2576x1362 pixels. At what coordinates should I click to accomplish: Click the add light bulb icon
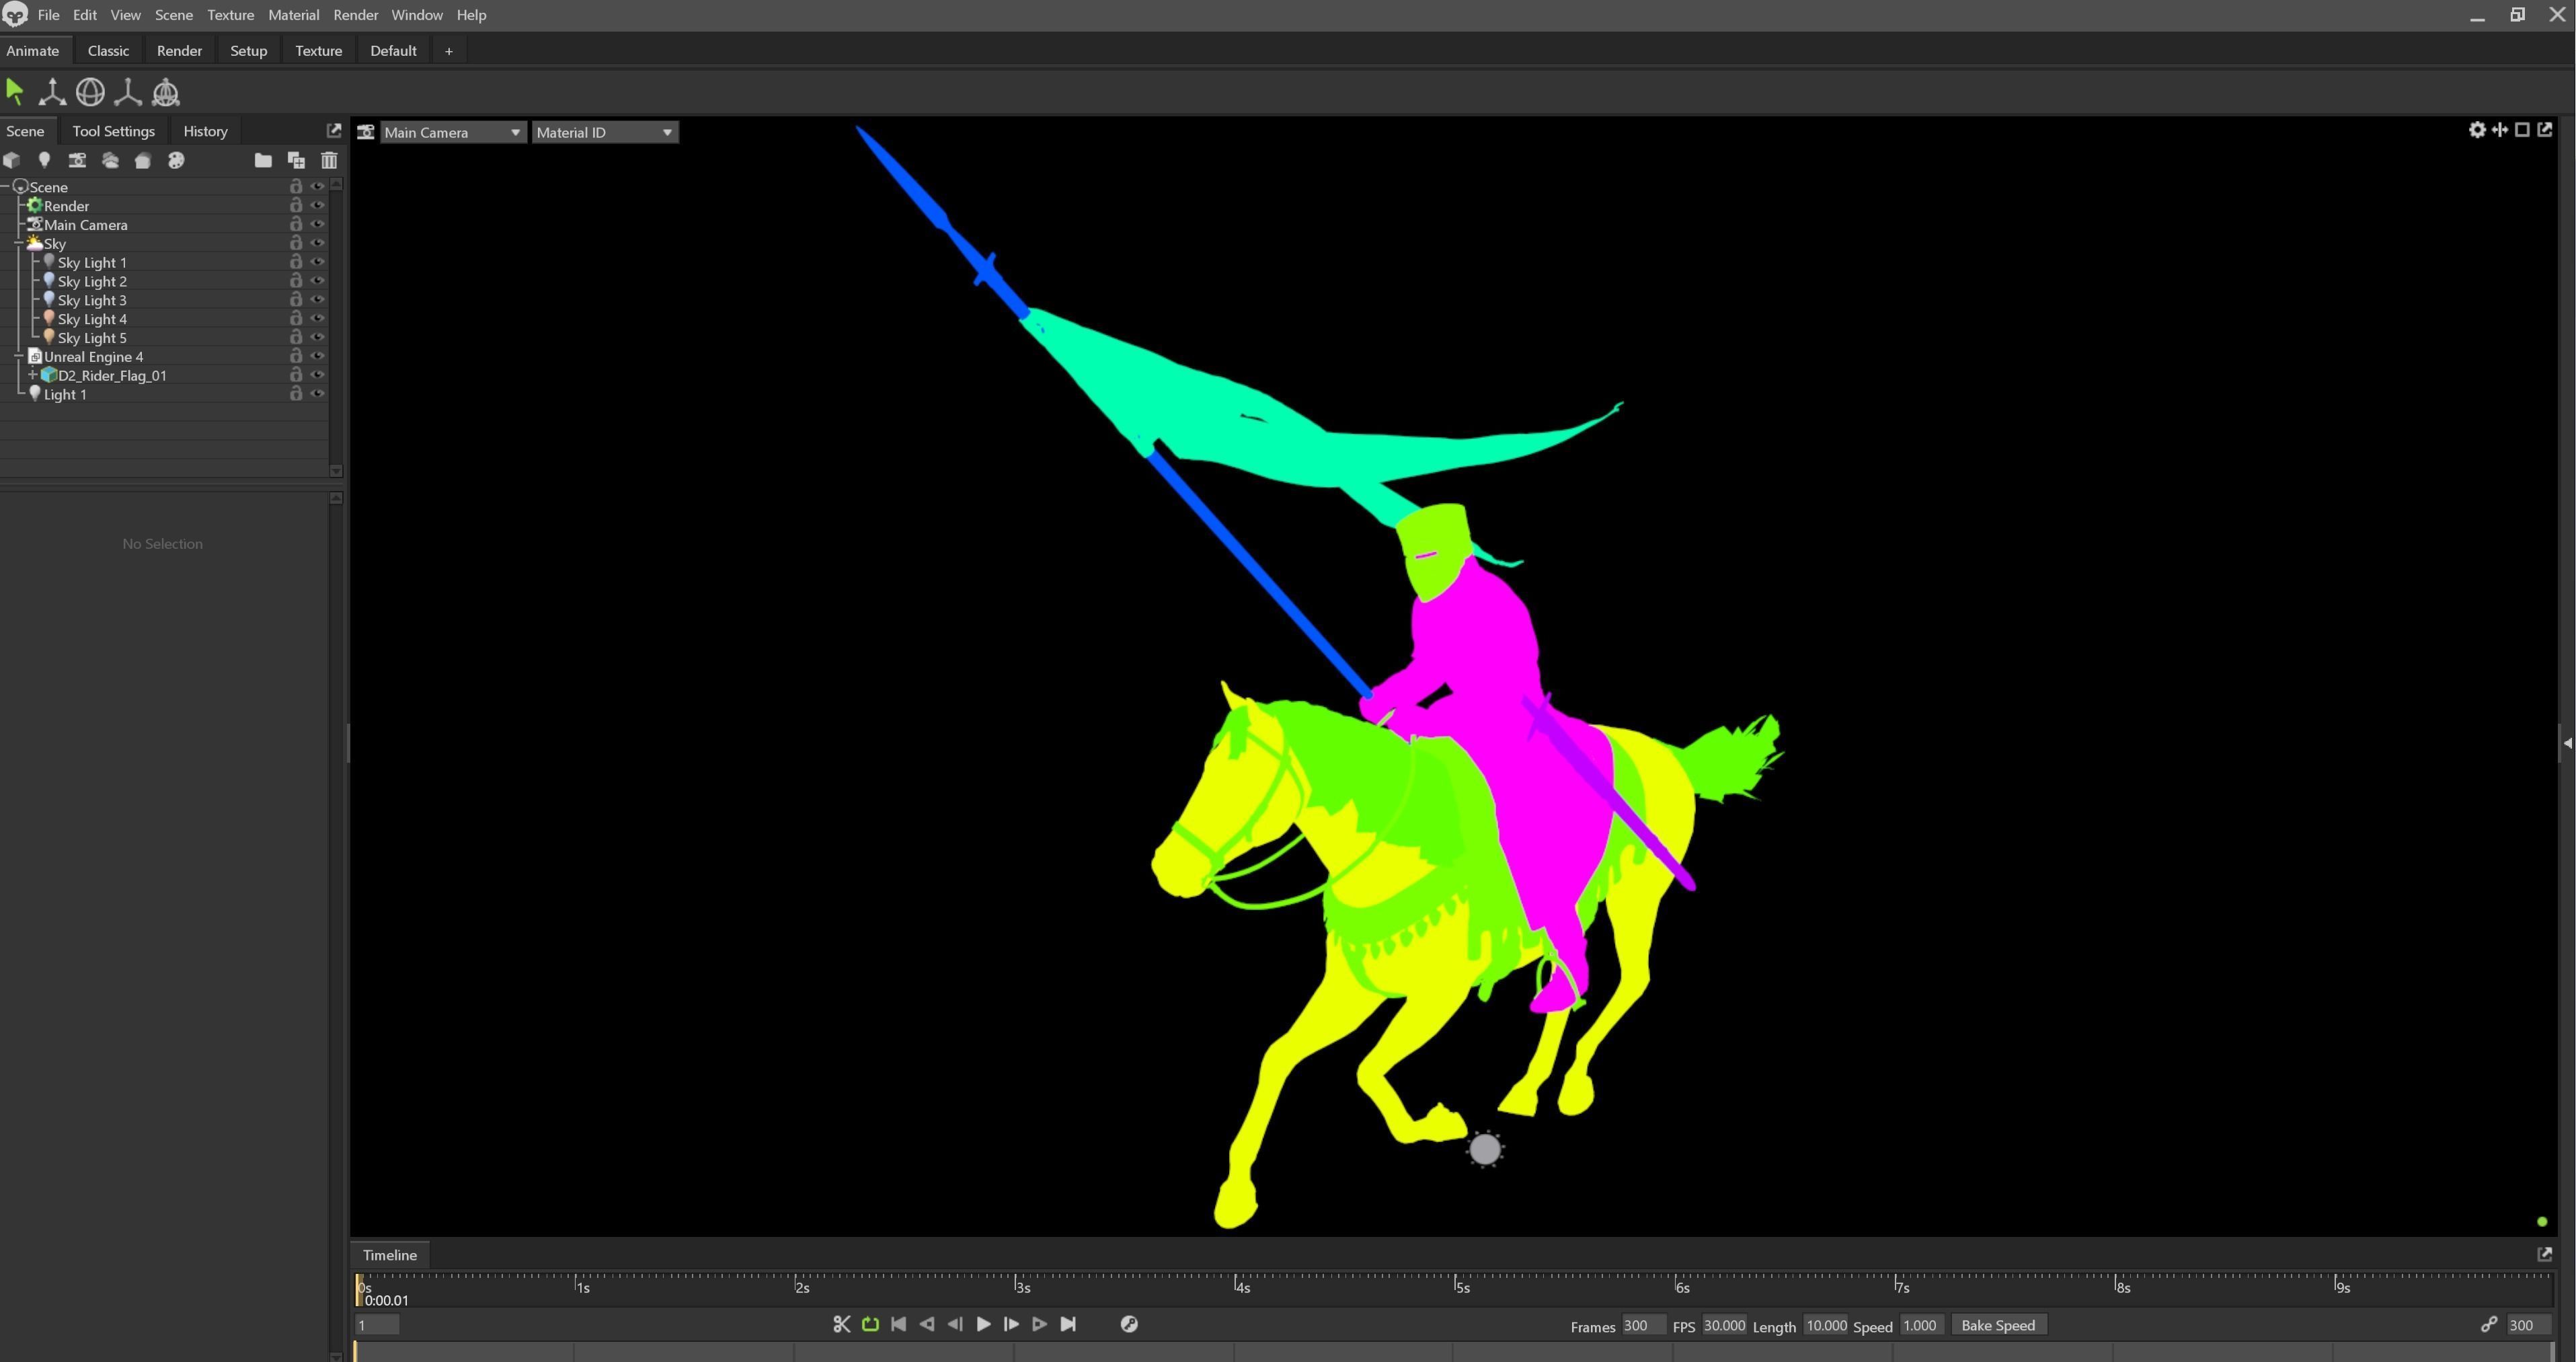coord(44,160)
